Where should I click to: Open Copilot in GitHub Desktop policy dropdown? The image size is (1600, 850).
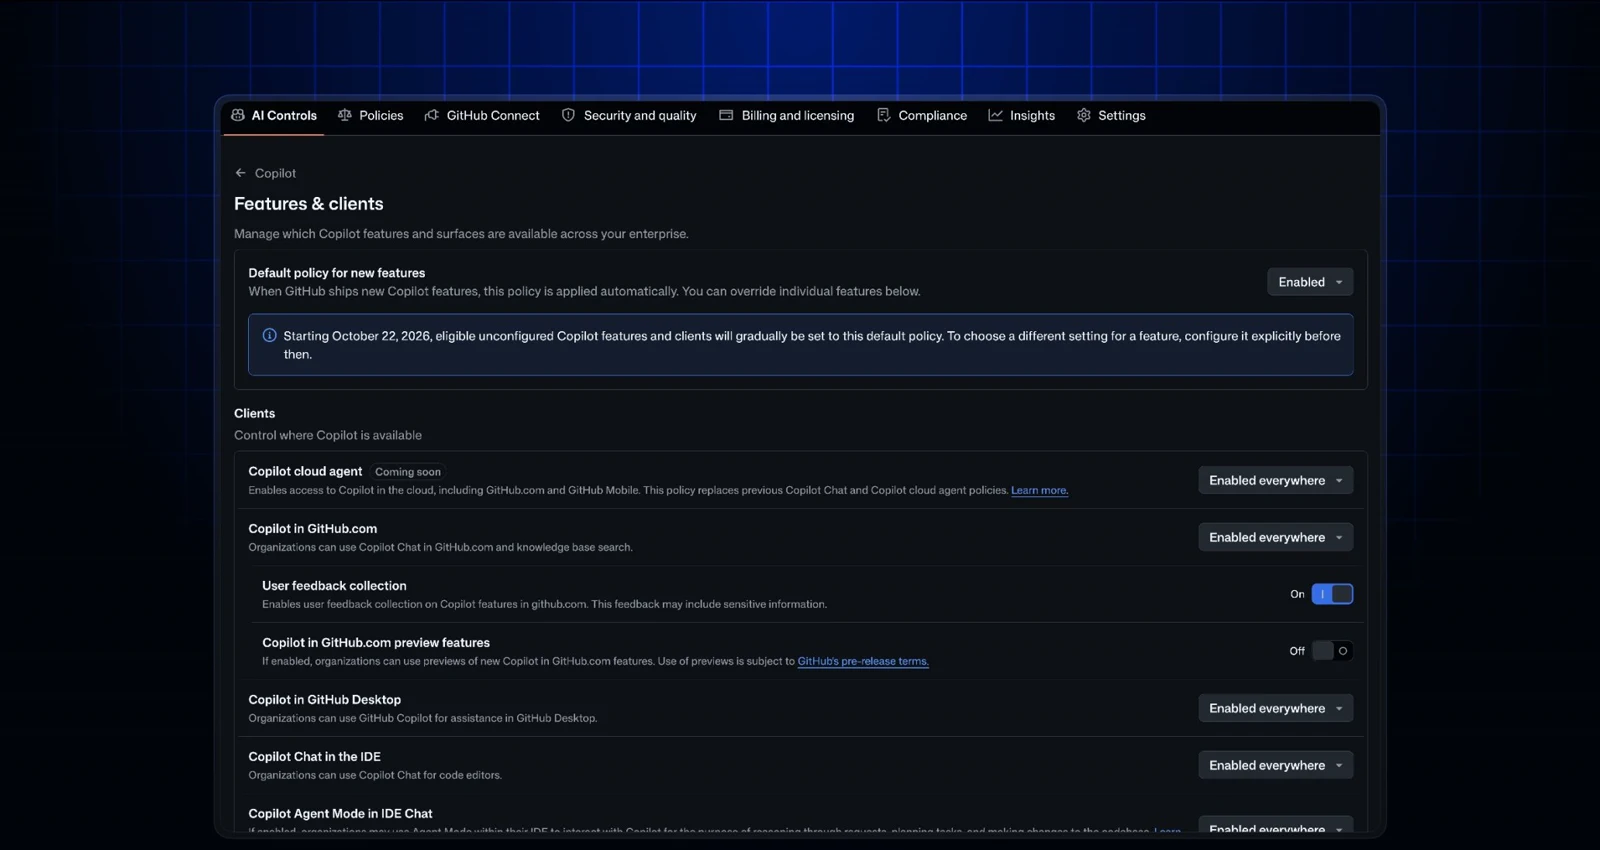pos(1276,708)
